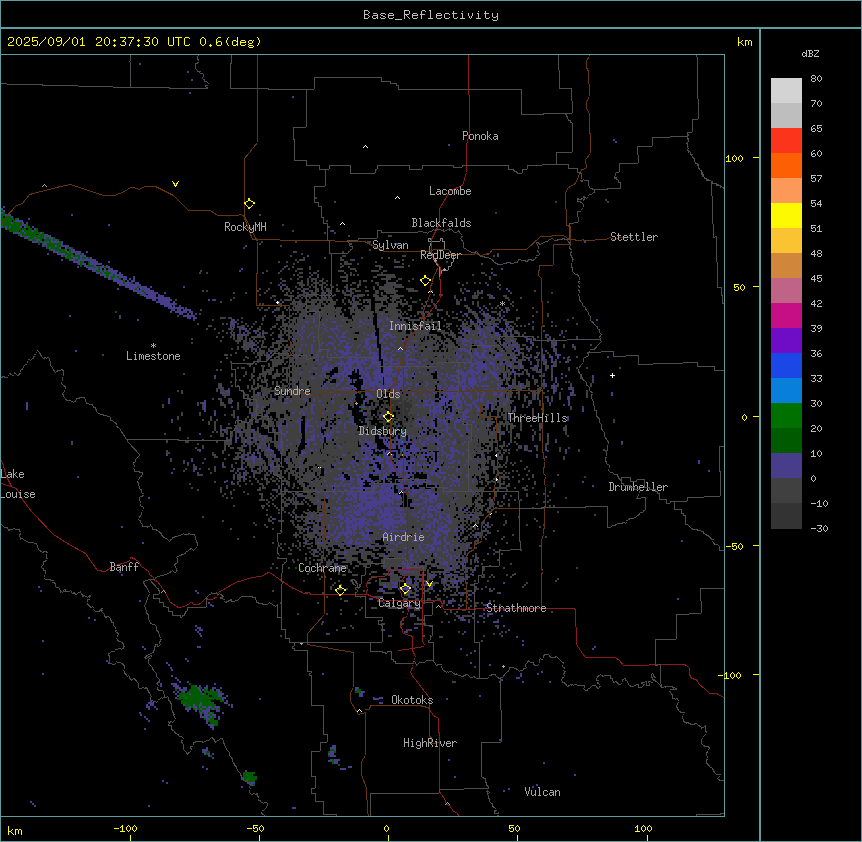Pick the pink 42–45 dBZ legend swatch

786,291
